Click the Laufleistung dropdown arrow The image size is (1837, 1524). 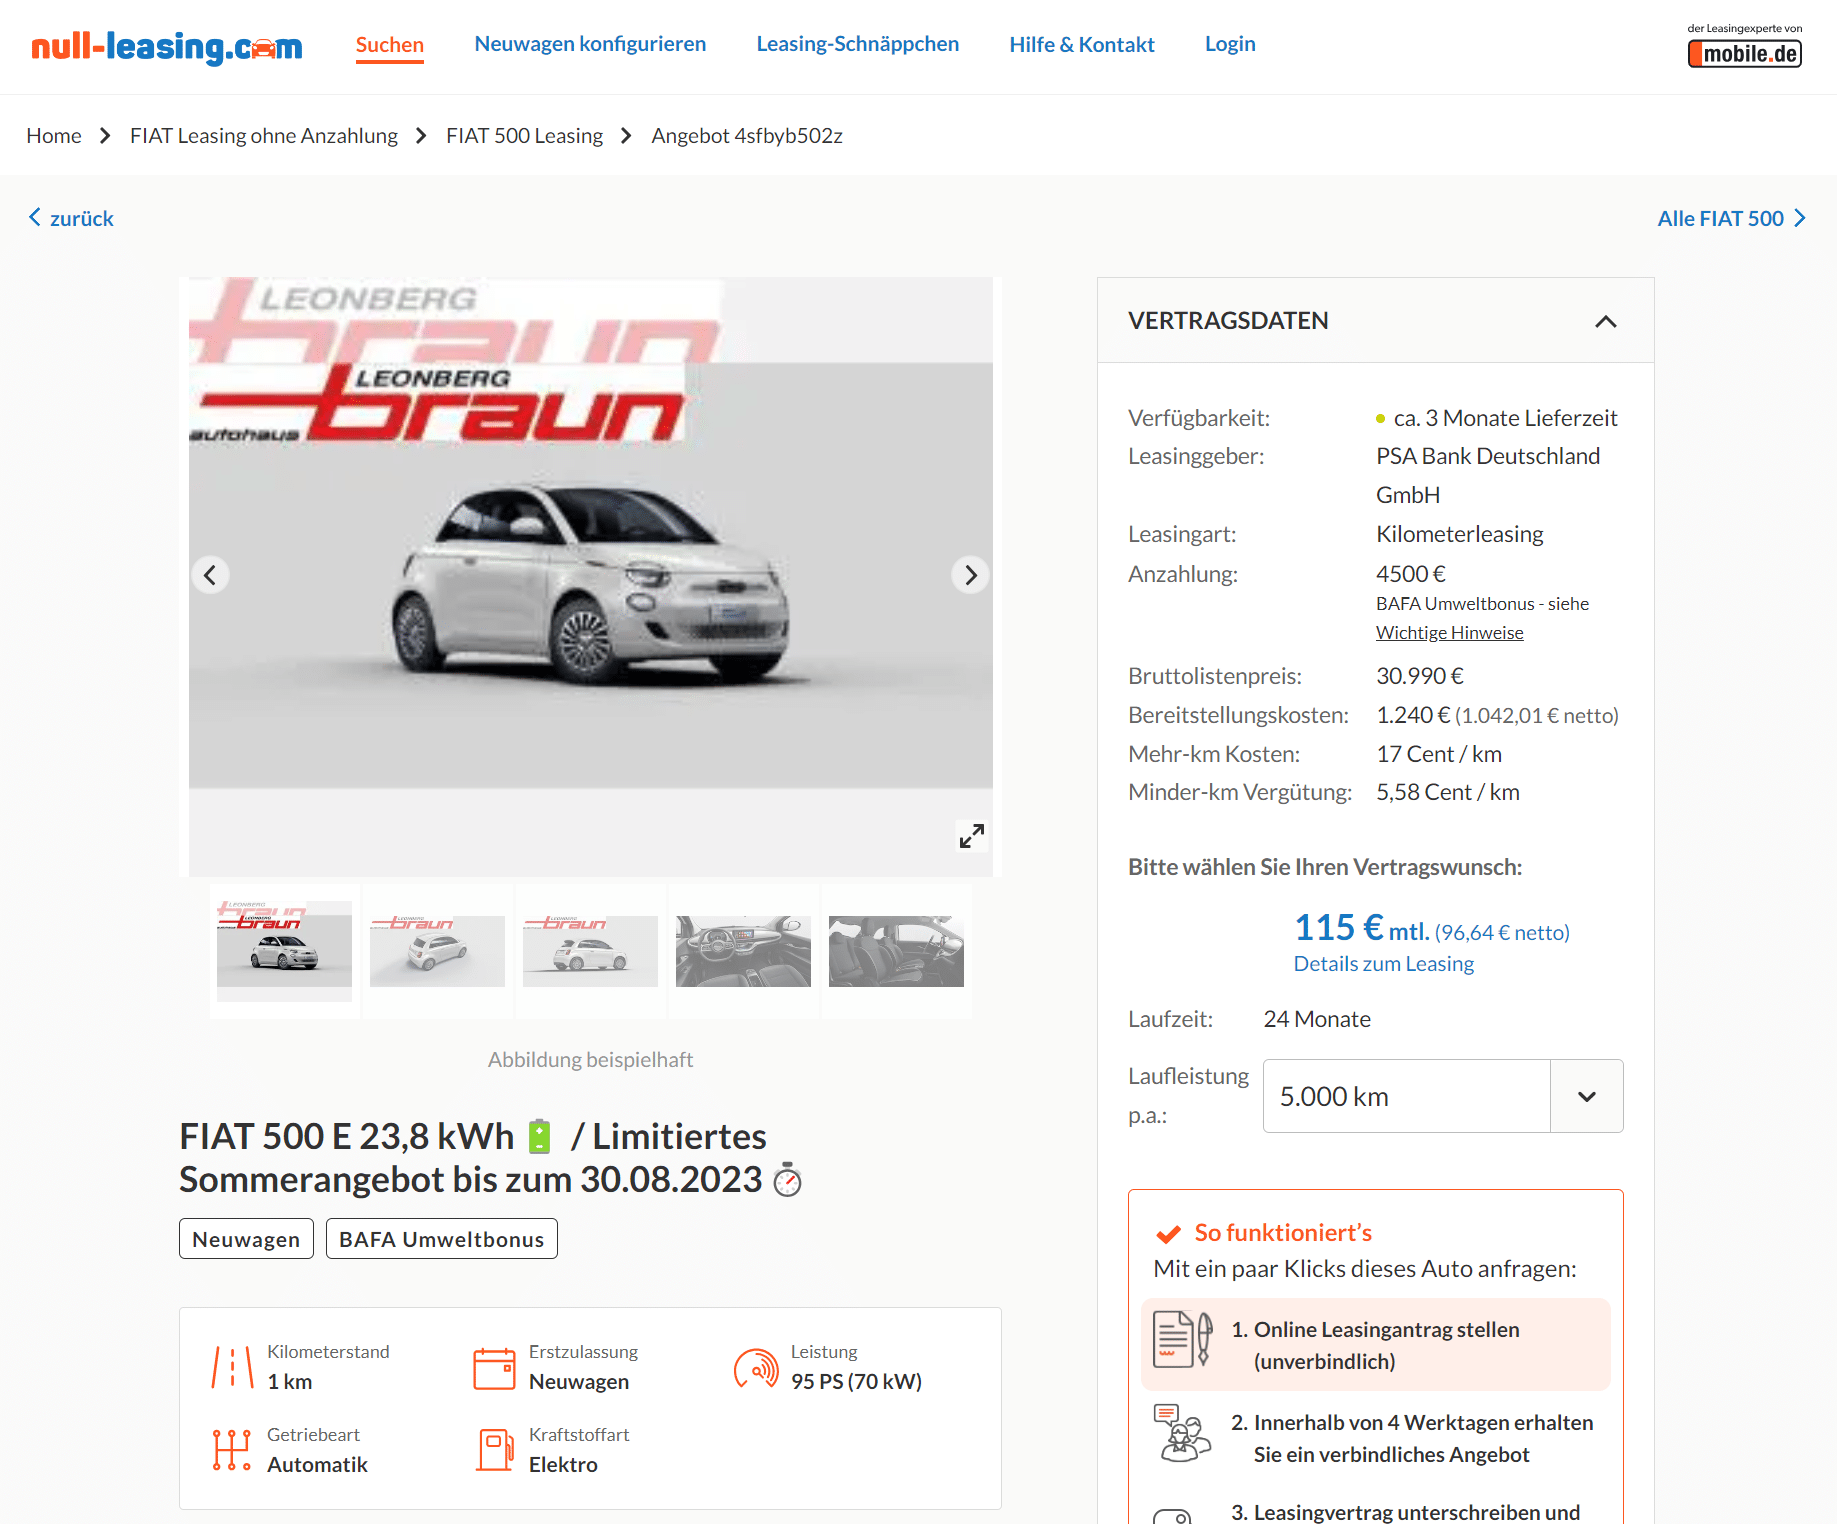tap(1586, 1096)
